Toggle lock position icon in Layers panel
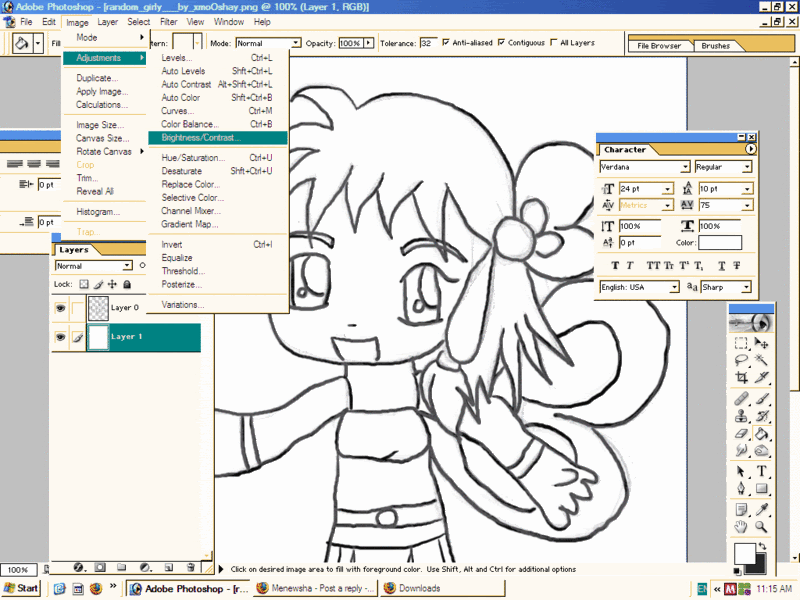 point(112,284)
